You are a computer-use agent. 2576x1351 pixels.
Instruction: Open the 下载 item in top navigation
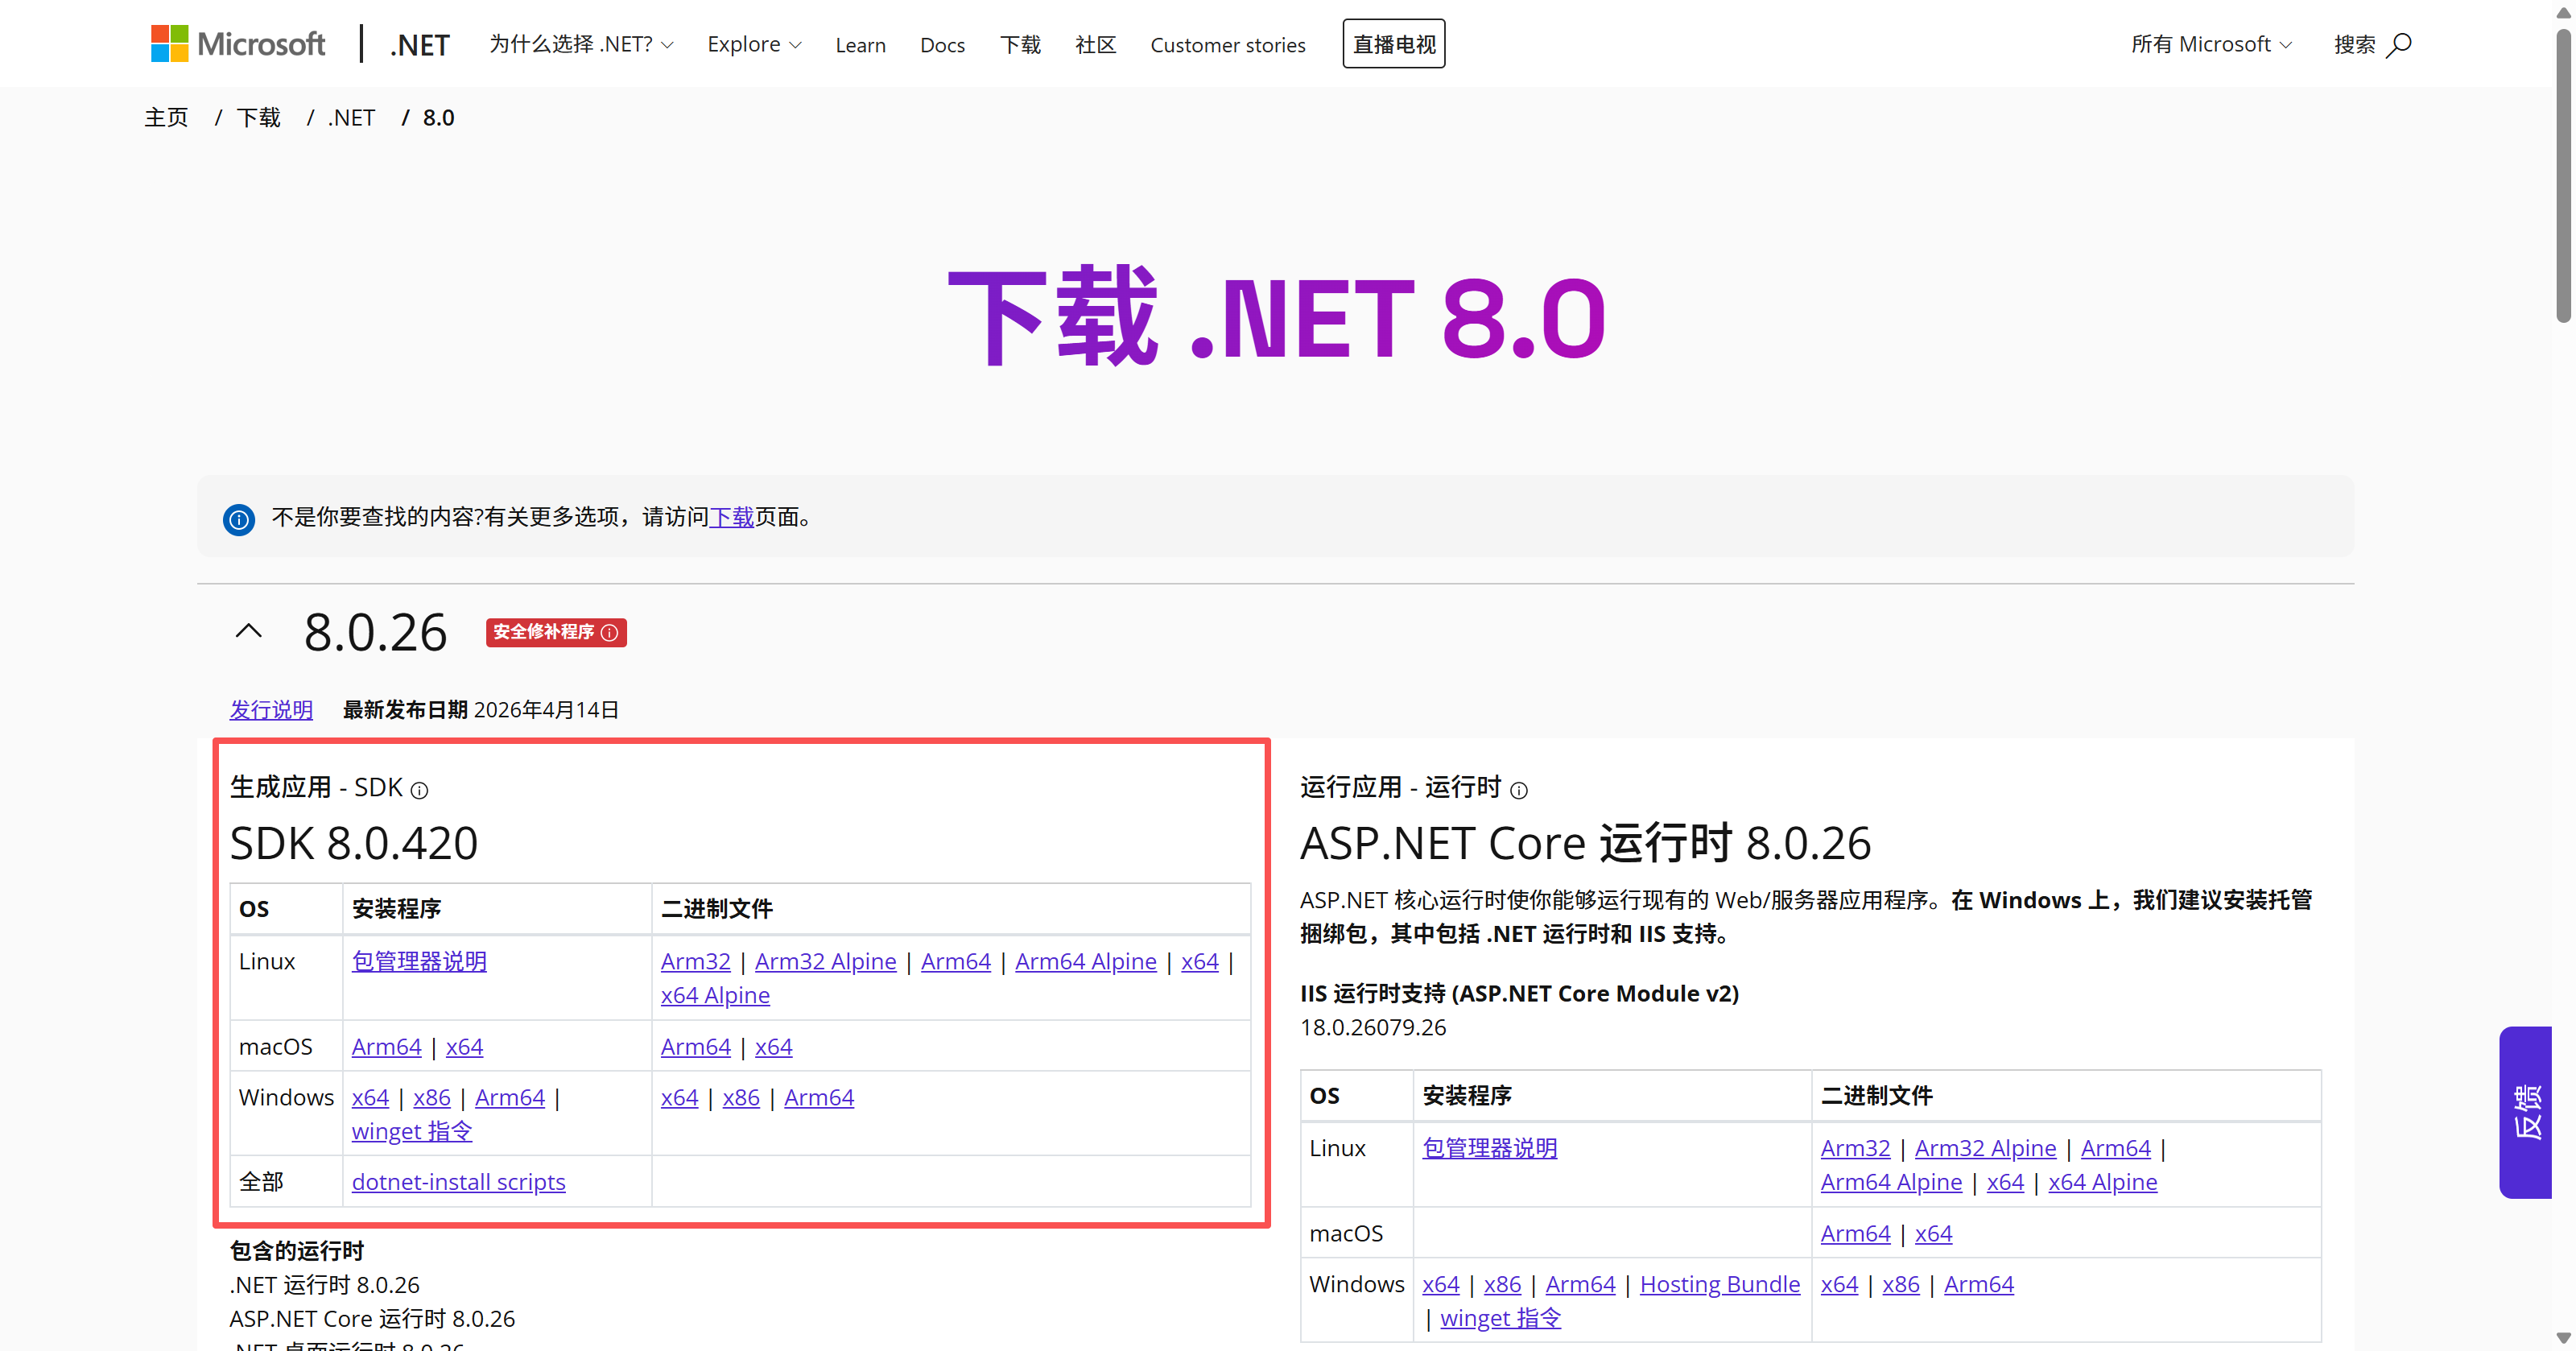1020,45
